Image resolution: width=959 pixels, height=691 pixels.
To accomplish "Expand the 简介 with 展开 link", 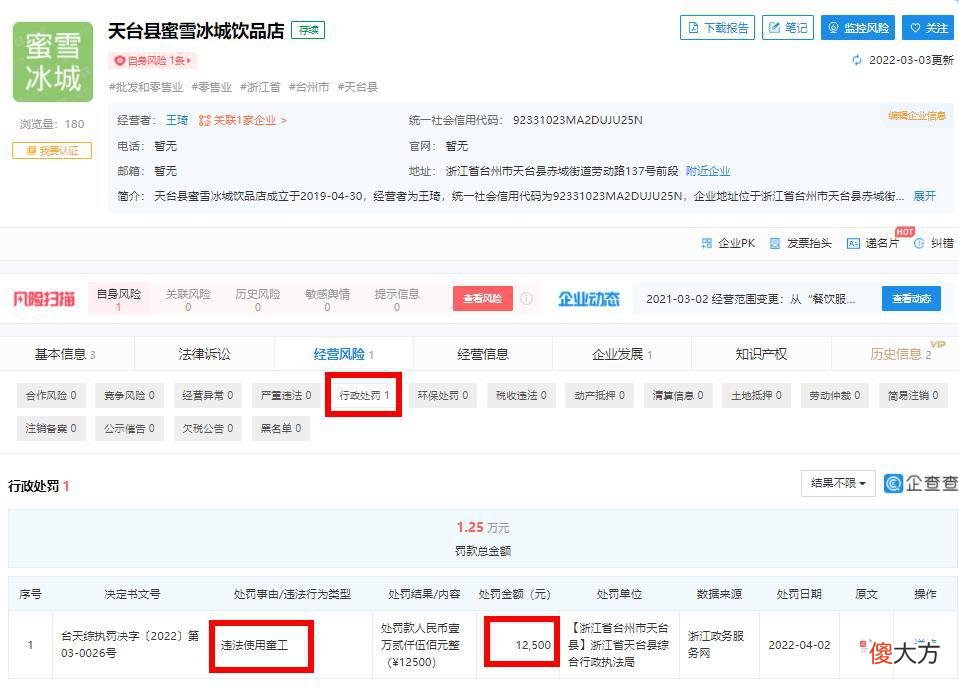I will click(924, 196).
